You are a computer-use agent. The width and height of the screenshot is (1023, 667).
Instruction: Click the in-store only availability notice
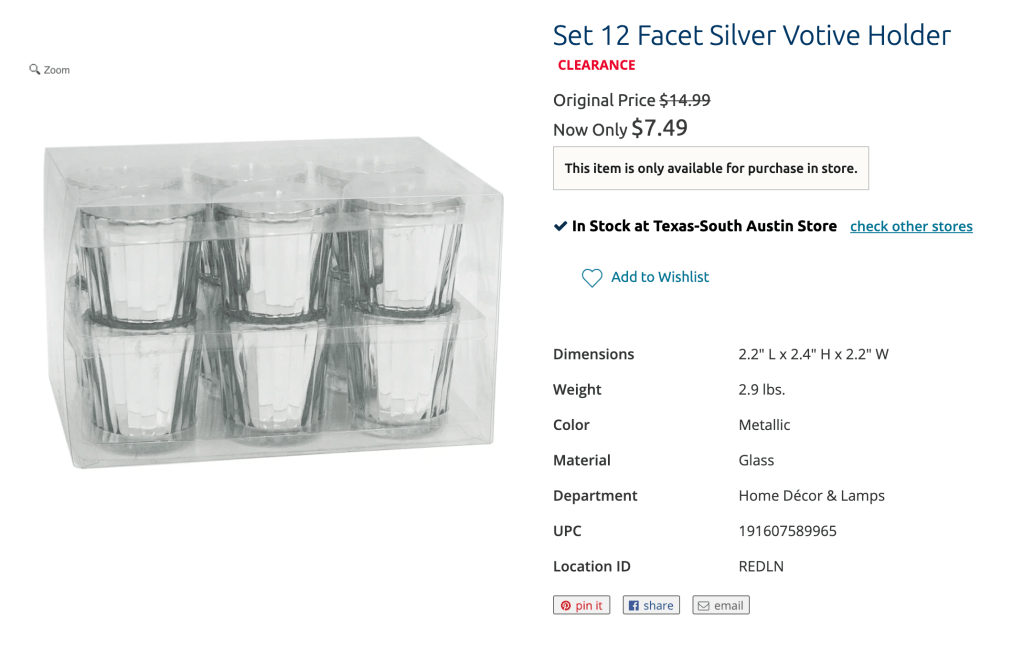click(x=710, y=168)
